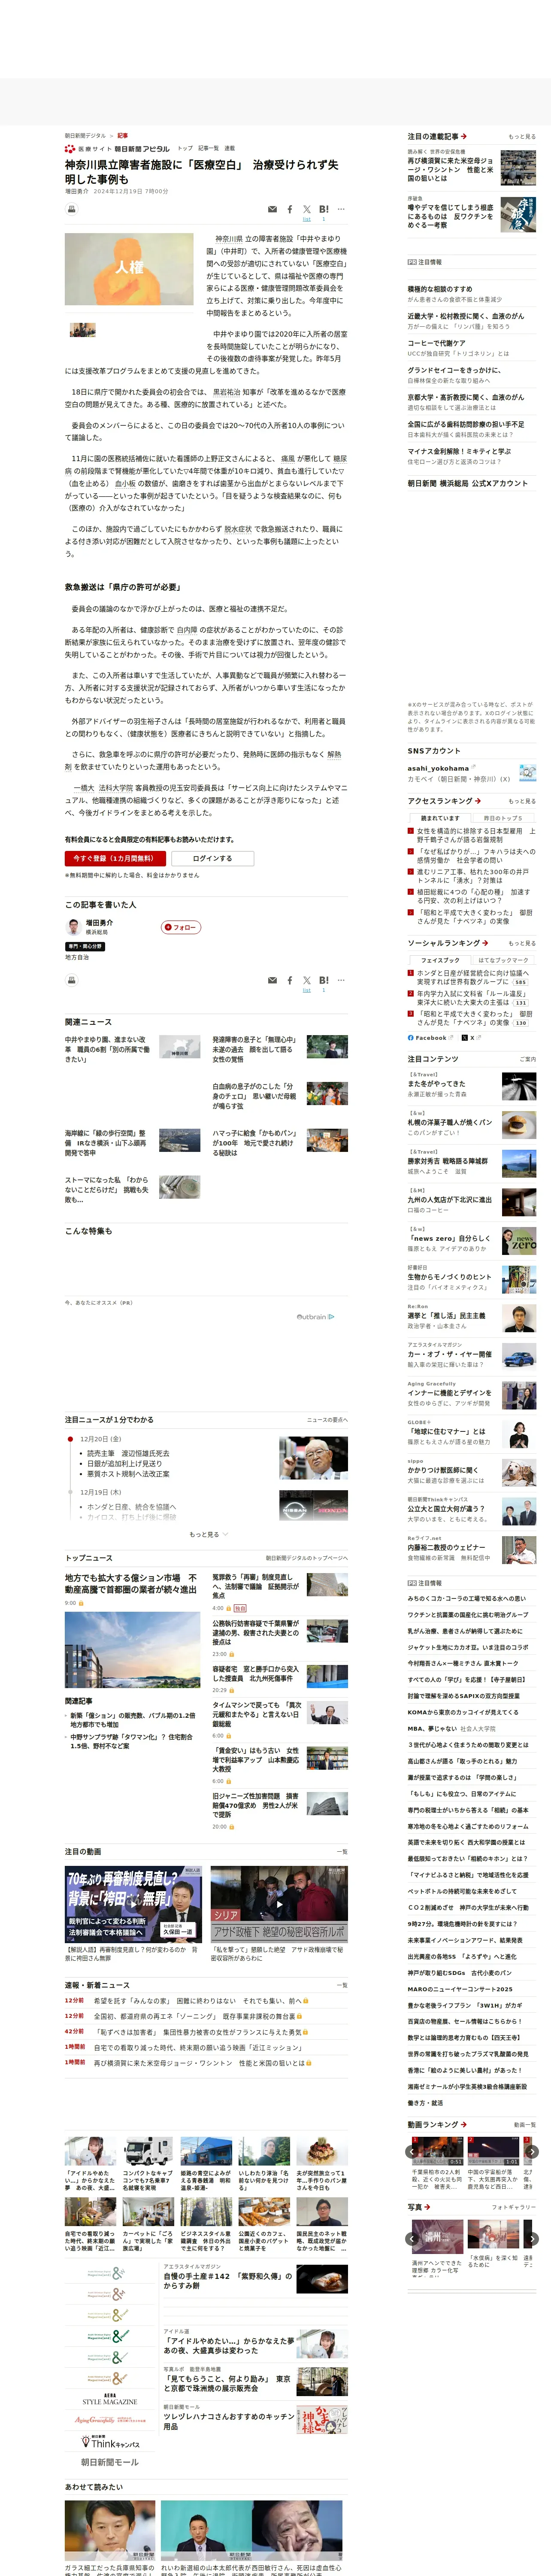The height and width of the screenshot is (2576, 551).
Task: Open 記事一覧 in the Apital navigation
Action: pyautogui.click(x=208, y=148)
